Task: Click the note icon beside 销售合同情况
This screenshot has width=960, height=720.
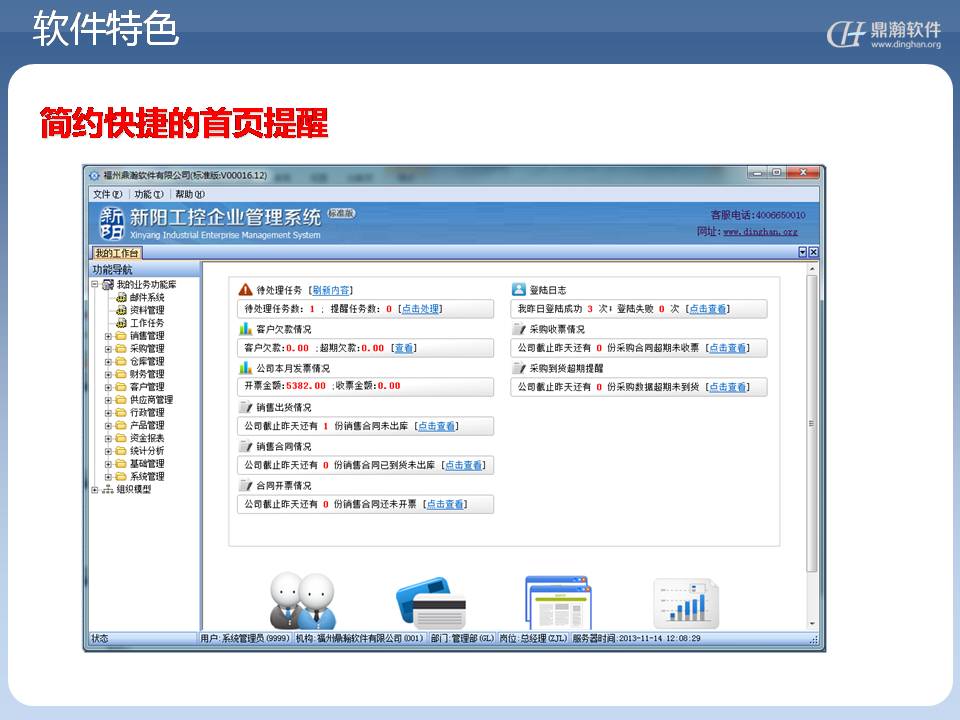Action: 246,446
